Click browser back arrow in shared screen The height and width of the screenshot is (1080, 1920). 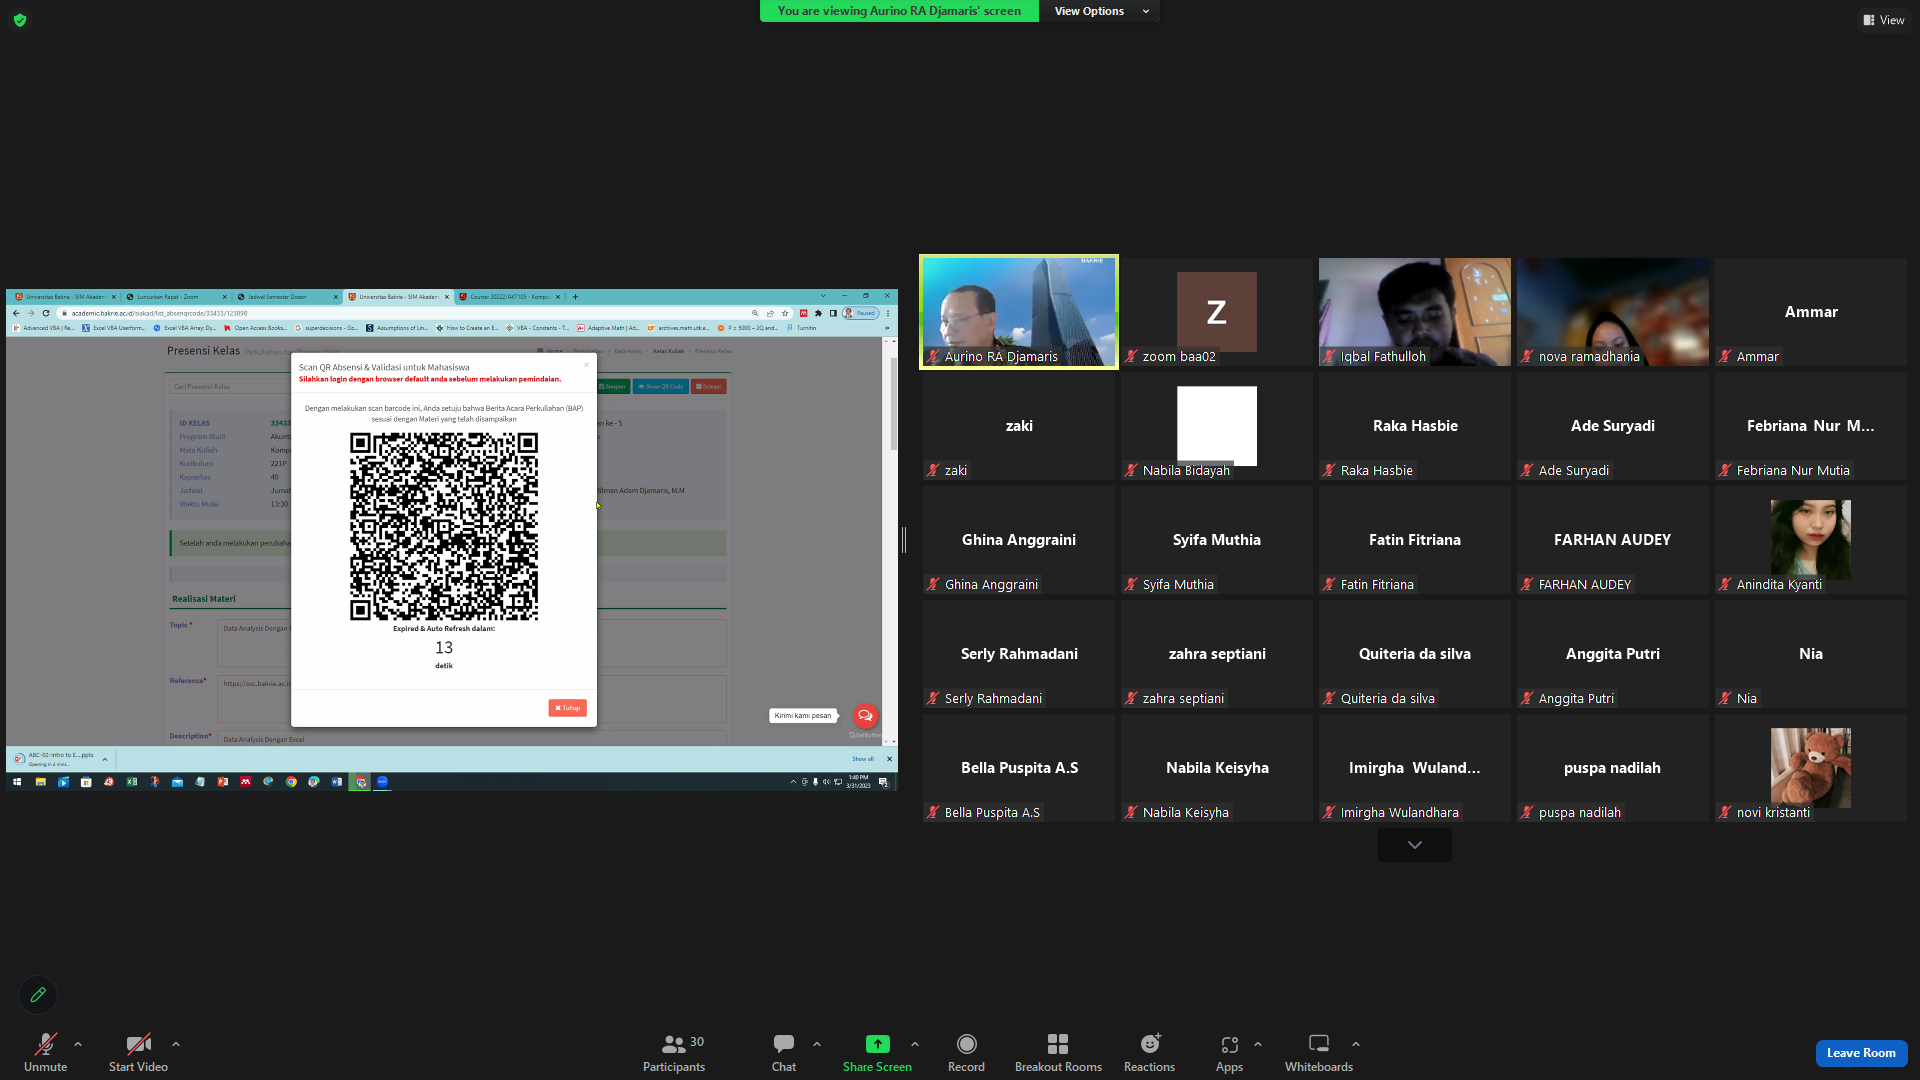(x=16, y=313)
